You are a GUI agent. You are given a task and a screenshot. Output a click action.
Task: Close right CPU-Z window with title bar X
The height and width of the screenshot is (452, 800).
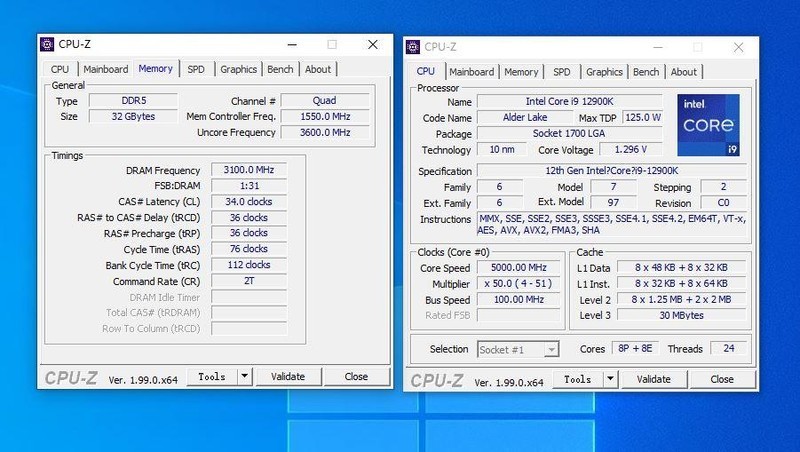[738, 47]
